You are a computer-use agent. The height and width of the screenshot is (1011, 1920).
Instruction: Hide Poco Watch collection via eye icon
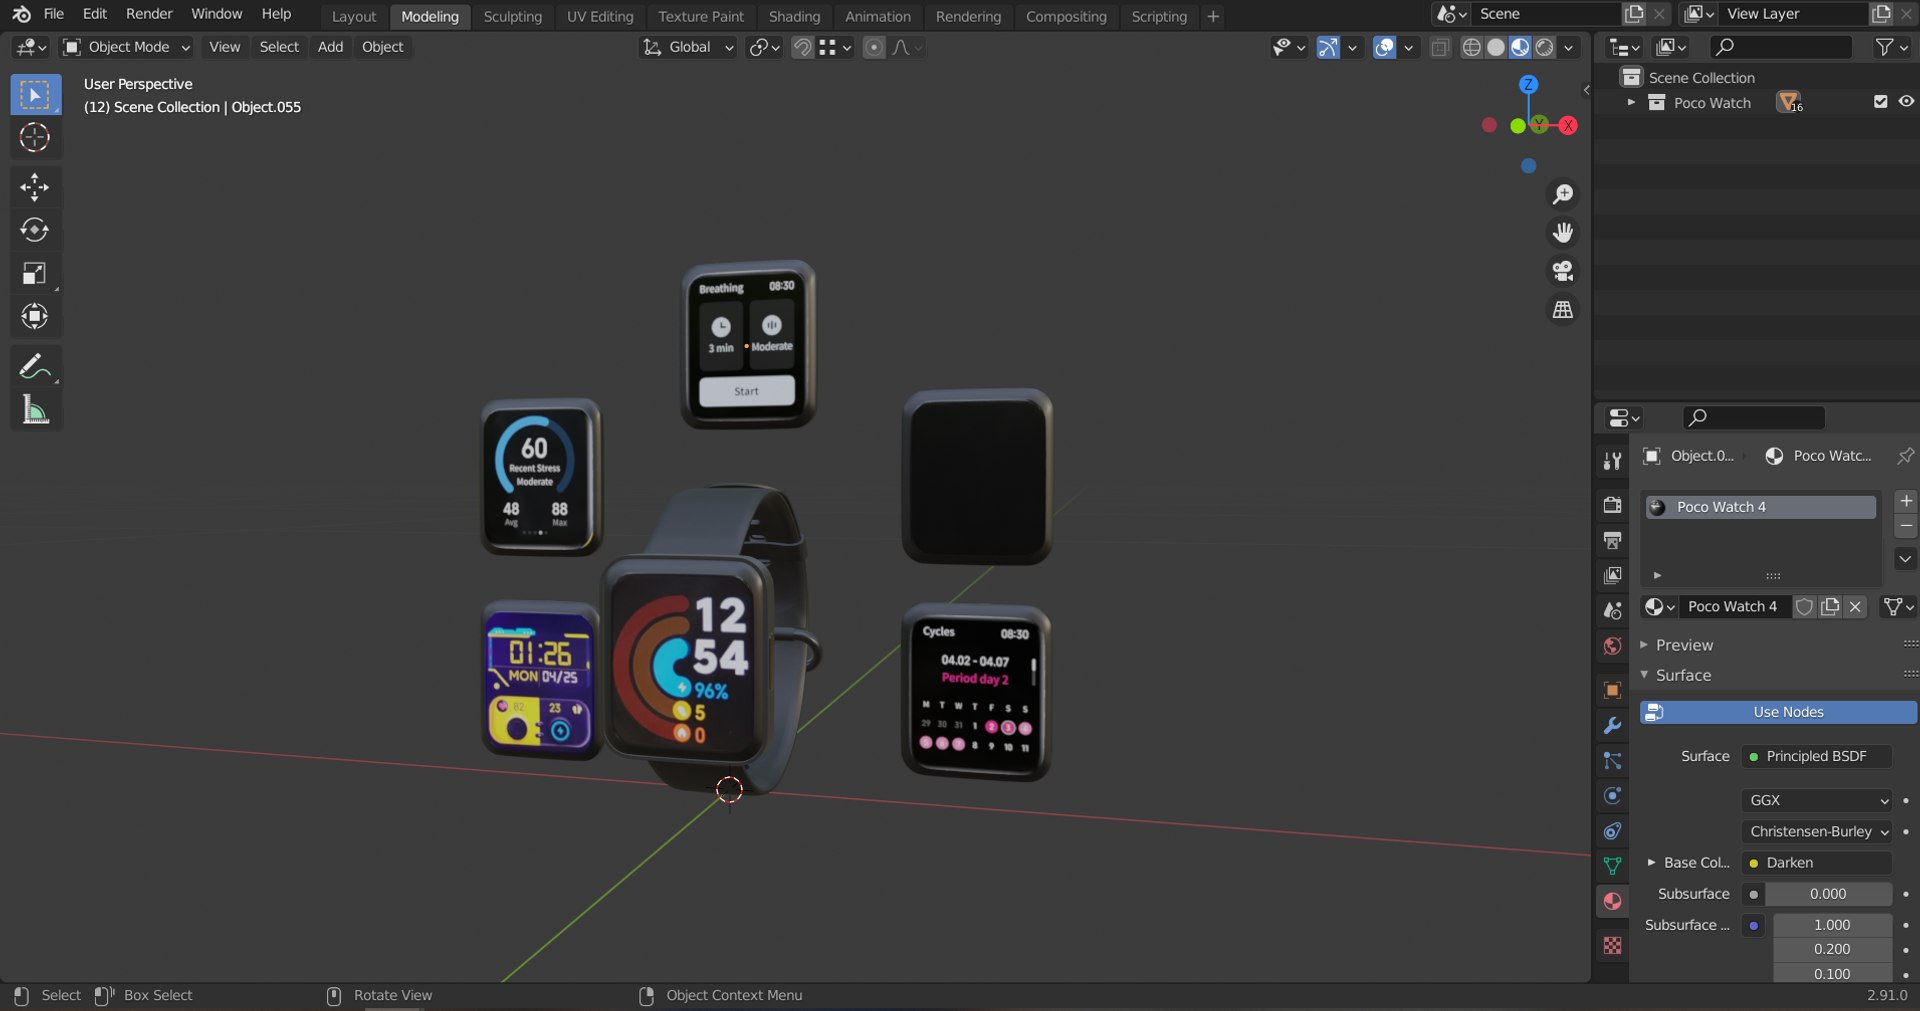1906,102
